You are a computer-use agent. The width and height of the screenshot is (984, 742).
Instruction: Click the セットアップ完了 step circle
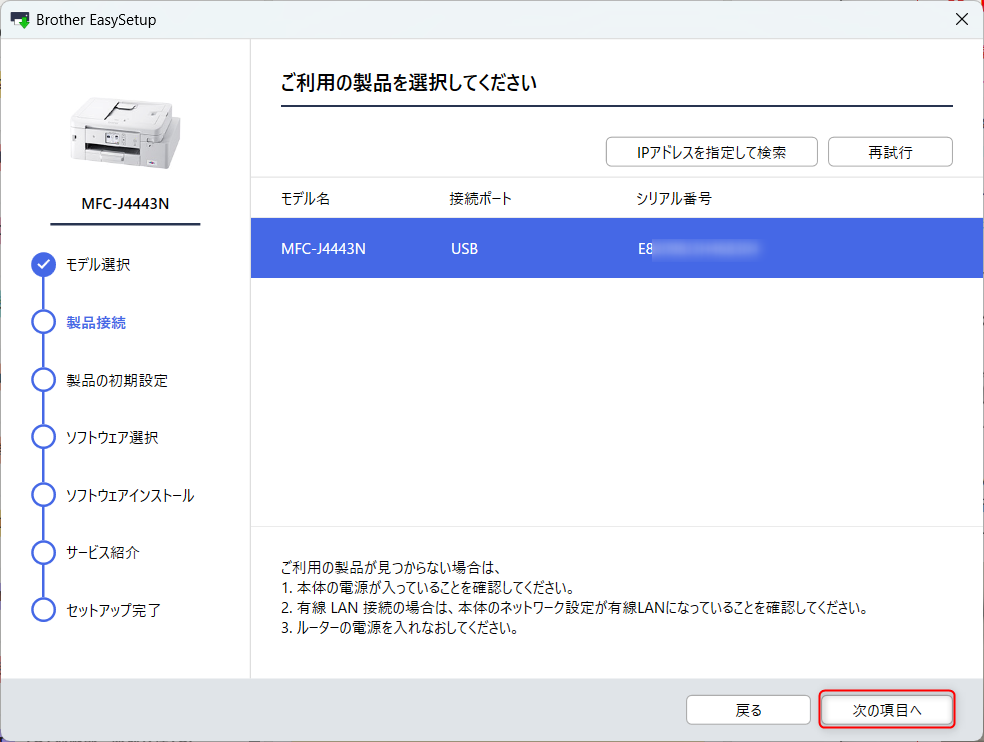pyautogui.click(x=43, y=609)
